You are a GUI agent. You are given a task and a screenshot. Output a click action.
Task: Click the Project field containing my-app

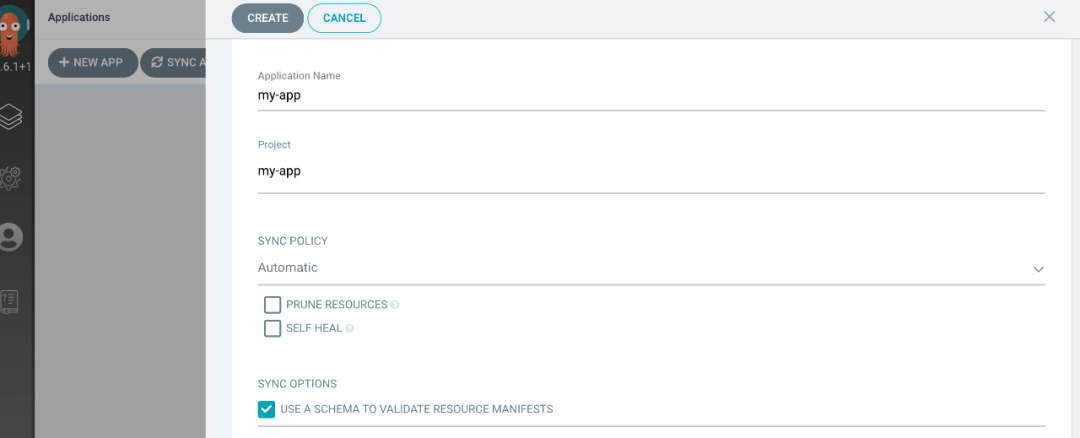tap(650, 171)
